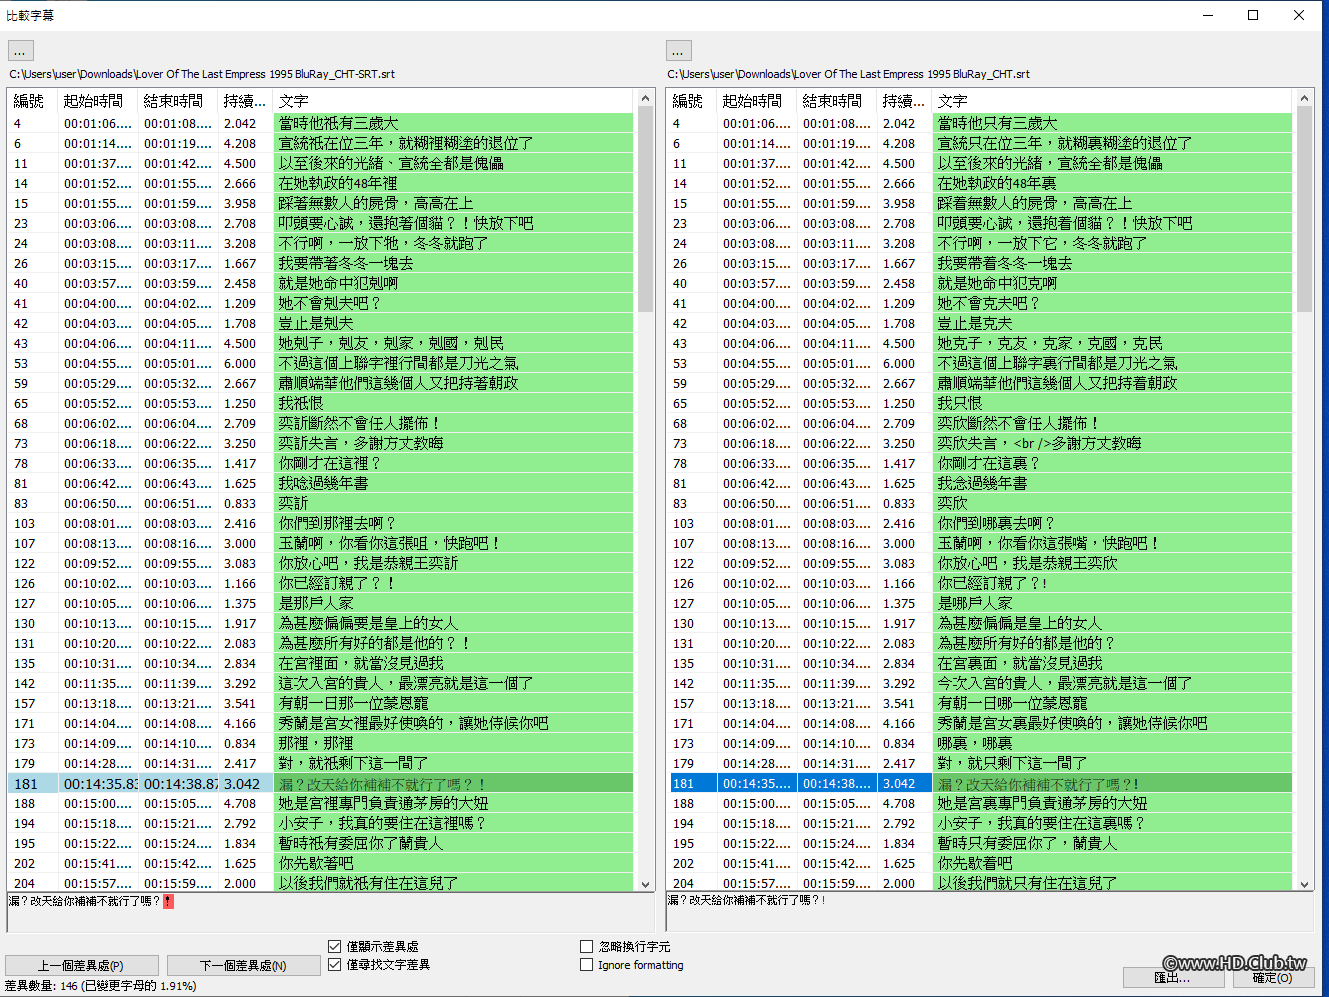Confirm with the 確定(O) button
1329x997 pixels.
point(1273,977)
